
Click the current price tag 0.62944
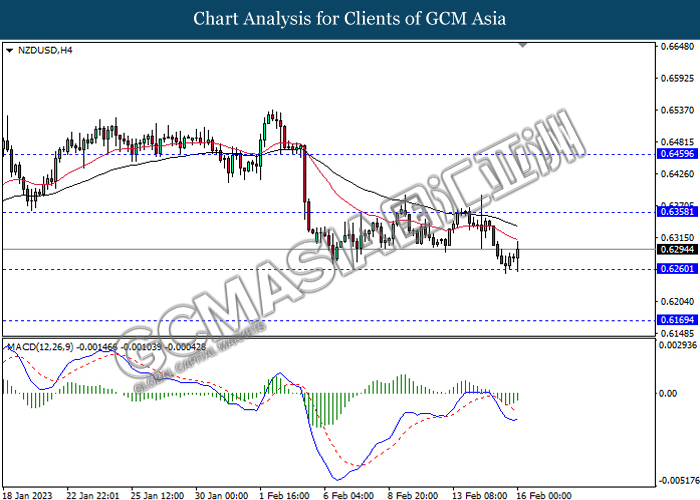tap(677, 250)
